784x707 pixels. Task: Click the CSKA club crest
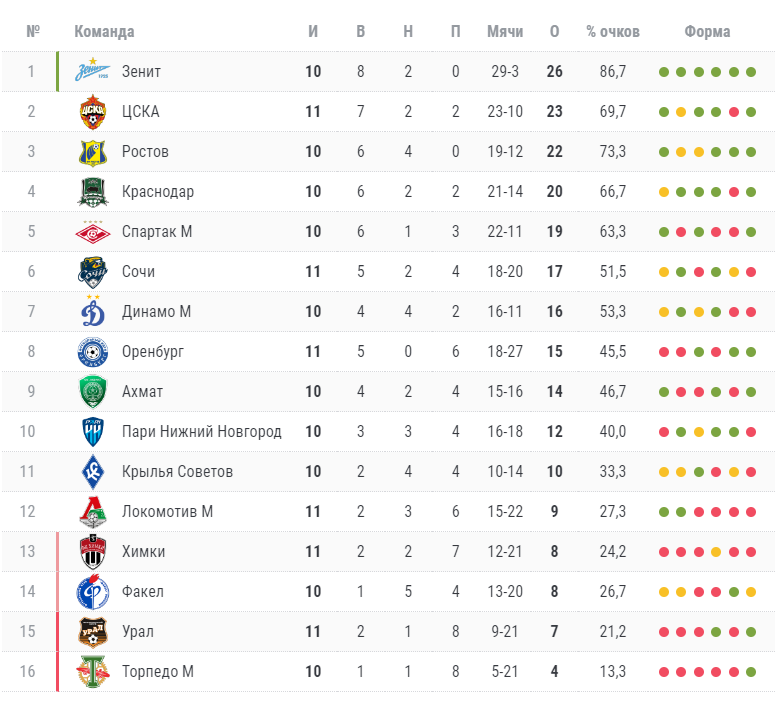tap(93, 111)
